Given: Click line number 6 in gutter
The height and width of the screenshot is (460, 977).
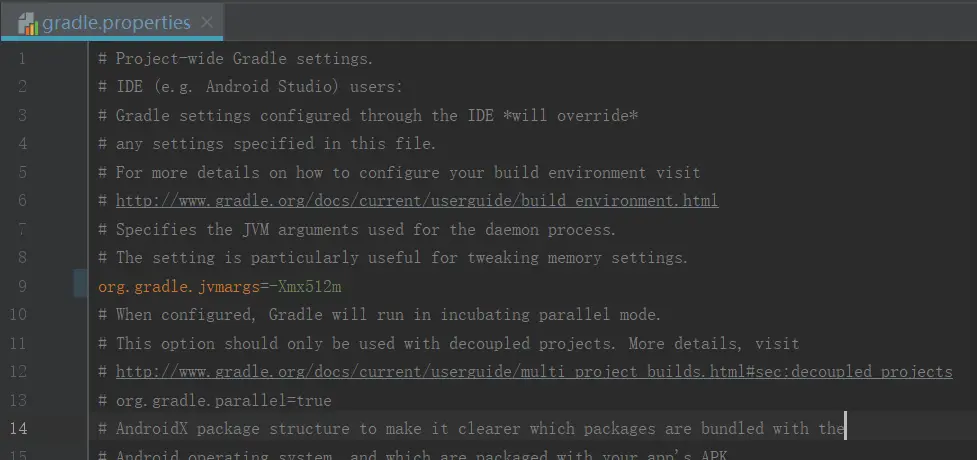Looking at the screenshot, I should (x=22, y=201).
